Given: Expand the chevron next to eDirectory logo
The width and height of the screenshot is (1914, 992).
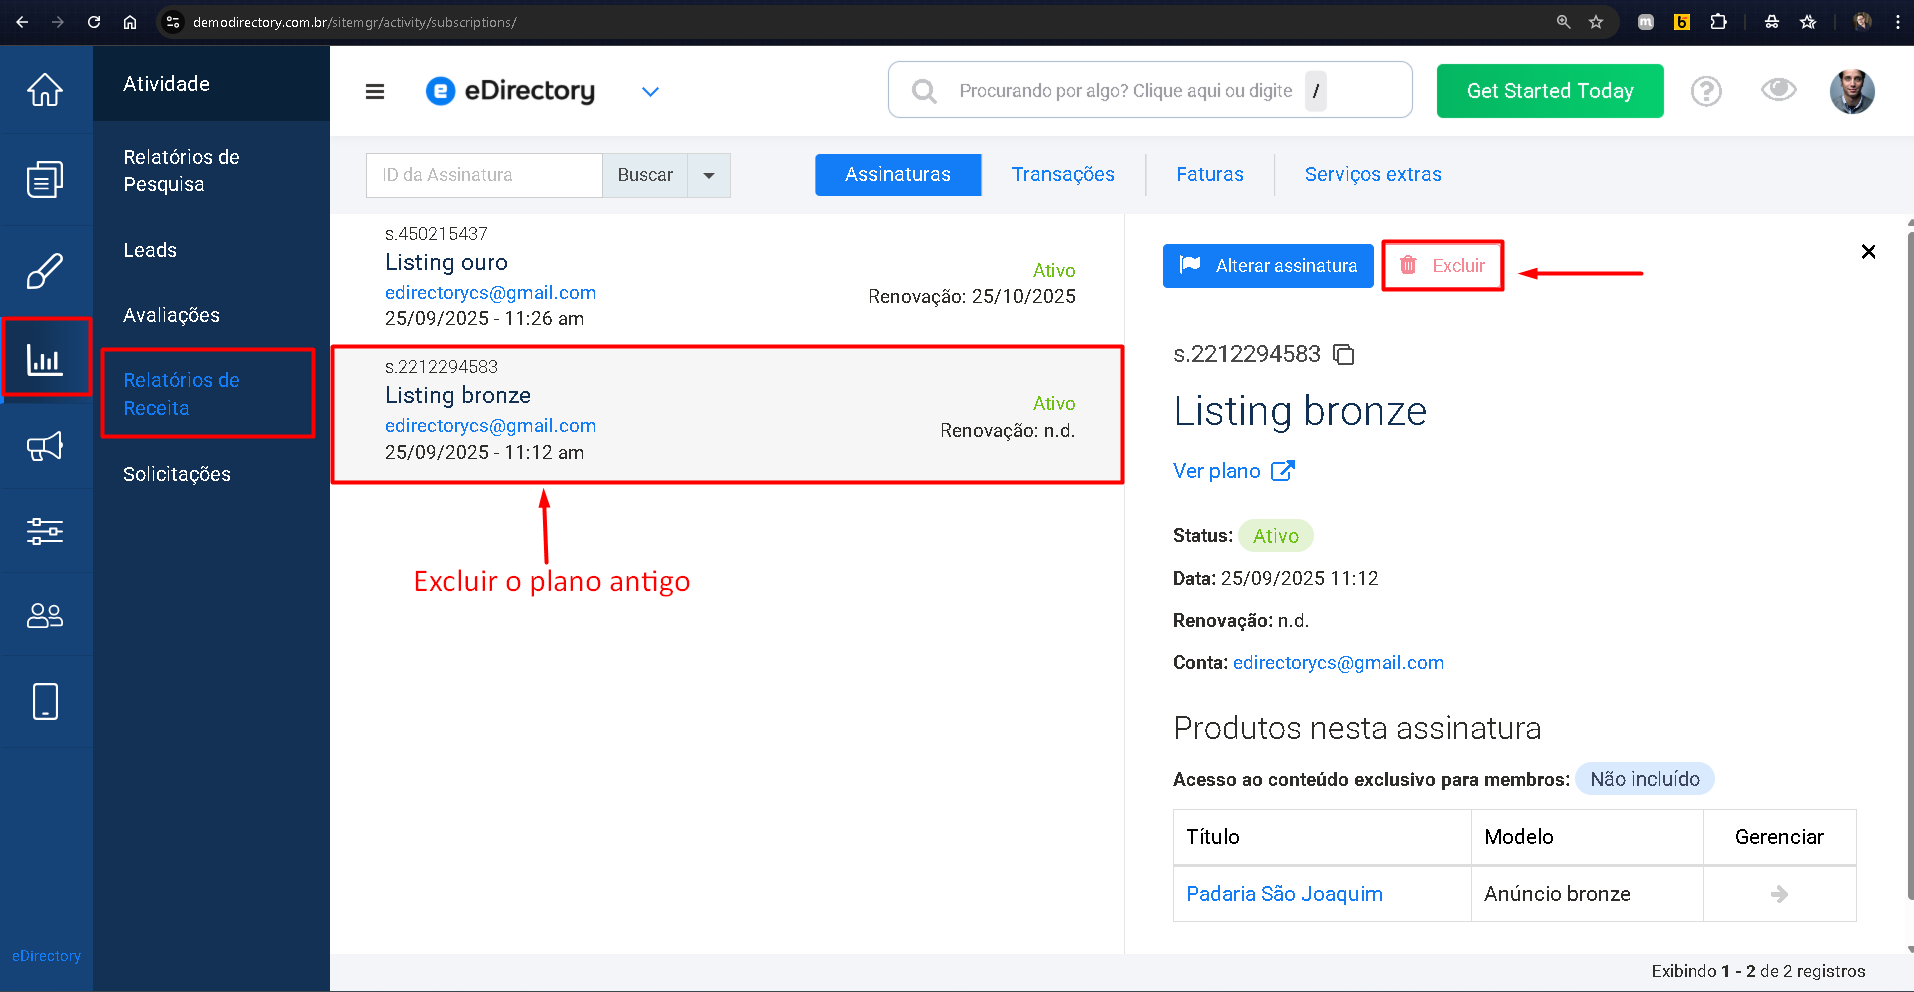Looking at the screenshot, I should point(650,92).
